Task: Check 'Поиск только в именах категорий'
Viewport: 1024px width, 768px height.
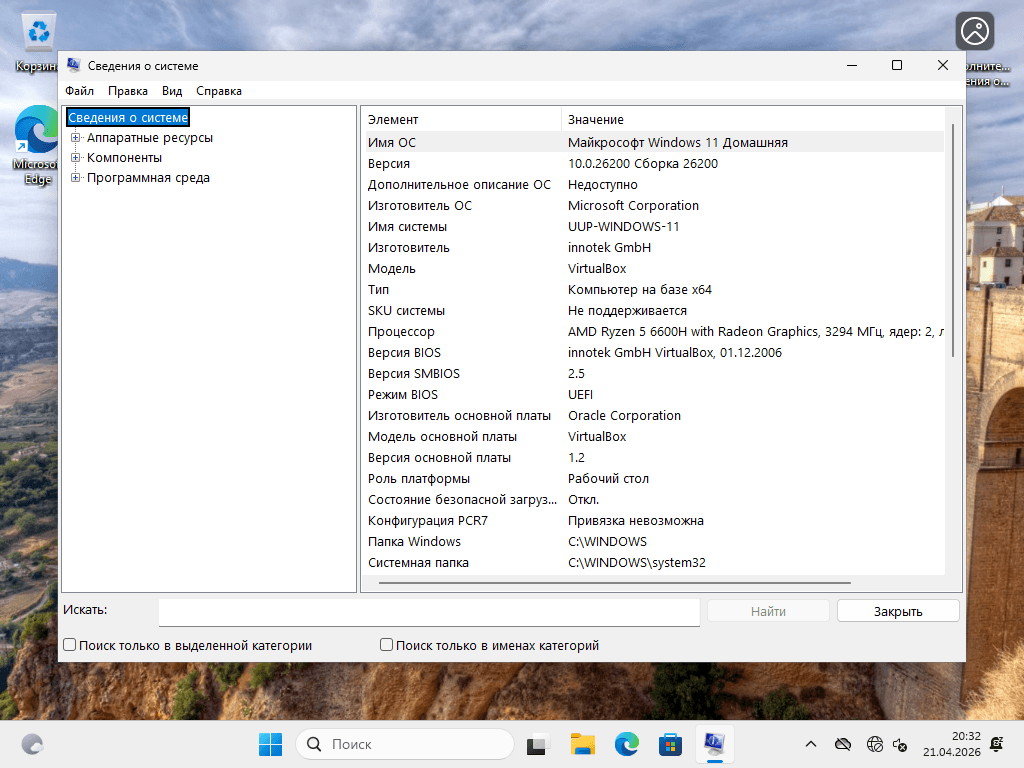Action: click(x=386, y=645)
